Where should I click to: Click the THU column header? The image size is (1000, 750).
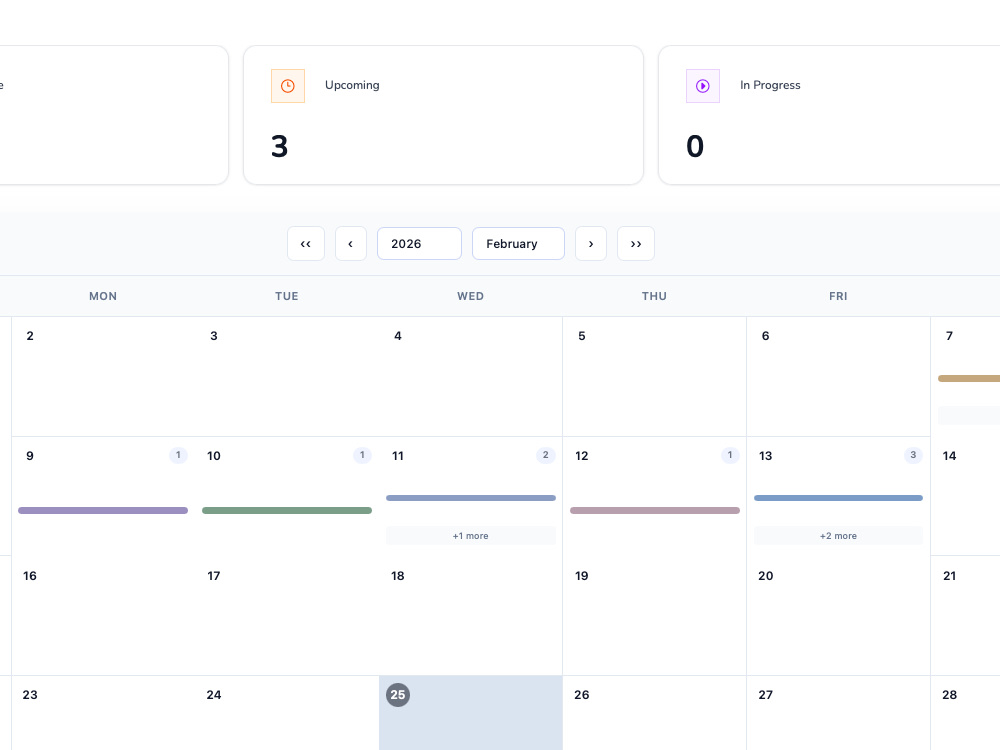tap(654, 296)
